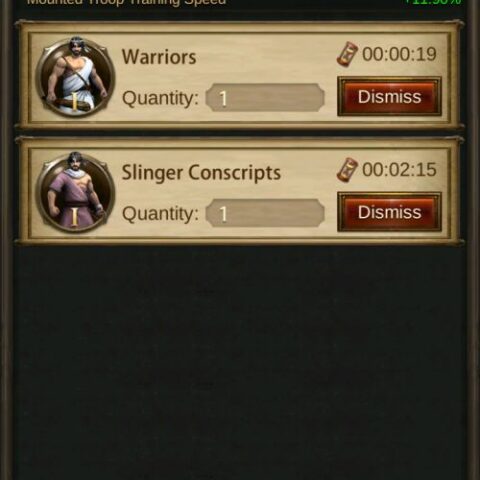This screenshot has width=480, height=480.
Task: Select the tier I badge on Warriors portrait
Action: (74, 102)
